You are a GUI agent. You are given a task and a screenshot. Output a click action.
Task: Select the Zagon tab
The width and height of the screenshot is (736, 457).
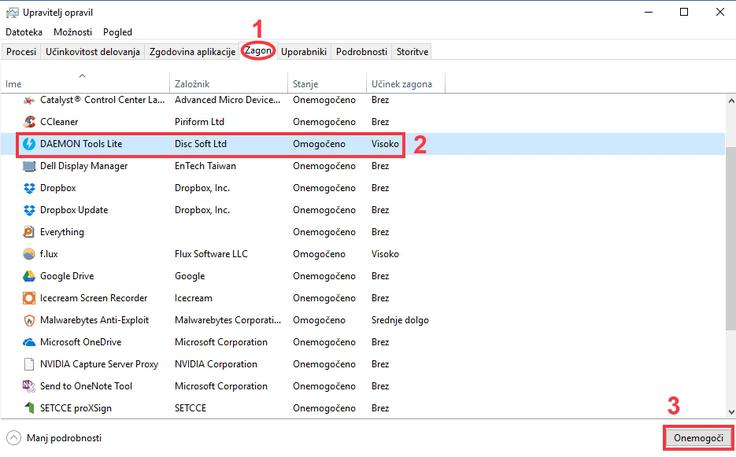pos(258,51)
